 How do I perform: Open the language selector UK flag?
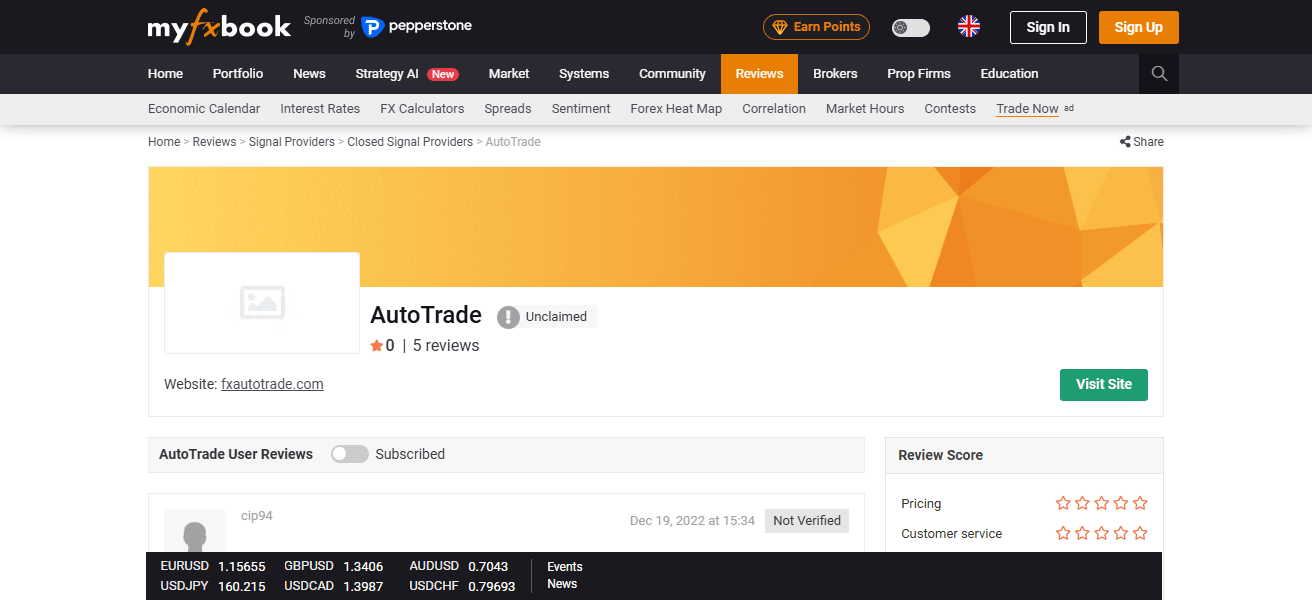pyautogui.click(x=969, y=27)
